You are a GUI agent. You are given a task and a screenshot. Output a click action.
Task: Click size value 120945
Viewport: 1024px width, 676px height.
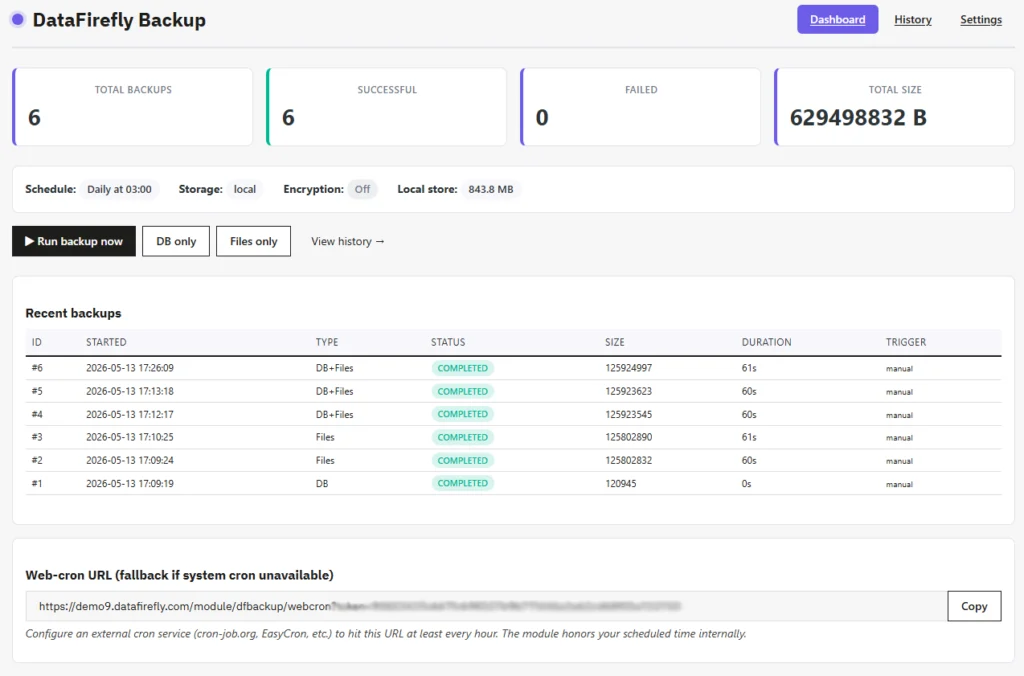(x=620, y=483)
